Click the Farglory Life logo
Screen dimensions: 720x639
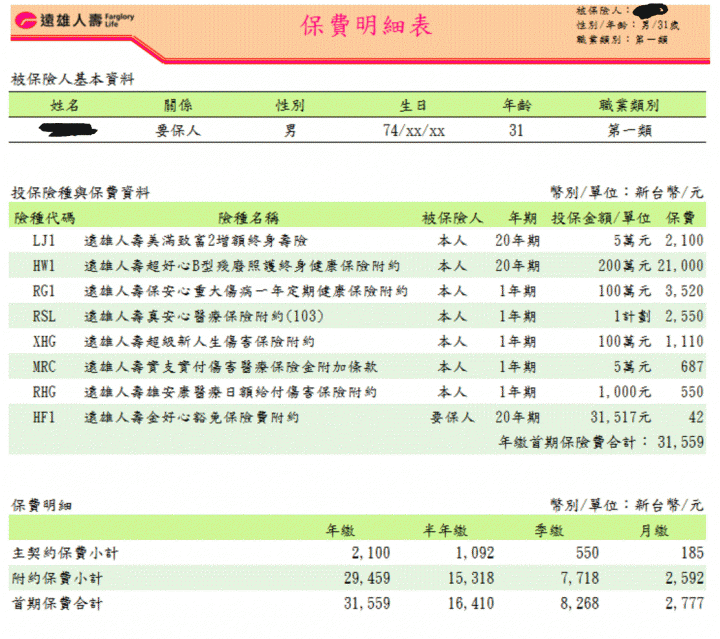(x=74, y=20)
